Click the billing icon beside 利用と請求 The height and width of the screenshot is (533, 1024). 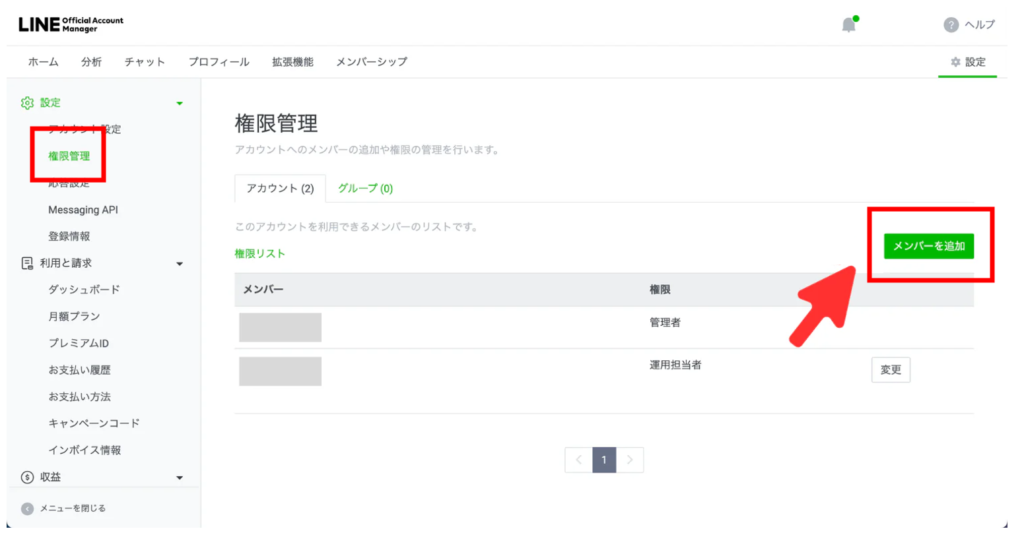(x=27, y=263)
